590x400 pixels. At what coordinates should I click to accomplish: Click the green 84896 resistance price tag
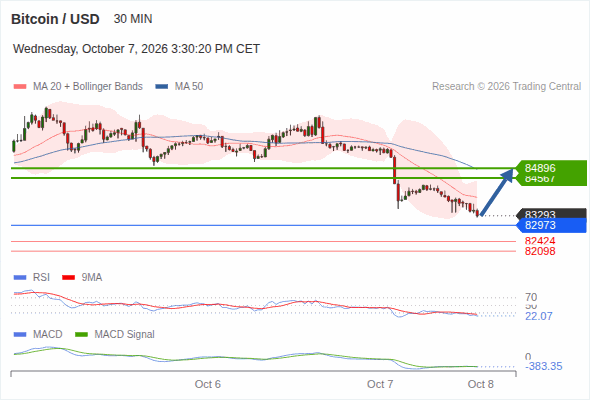[551, 168]
